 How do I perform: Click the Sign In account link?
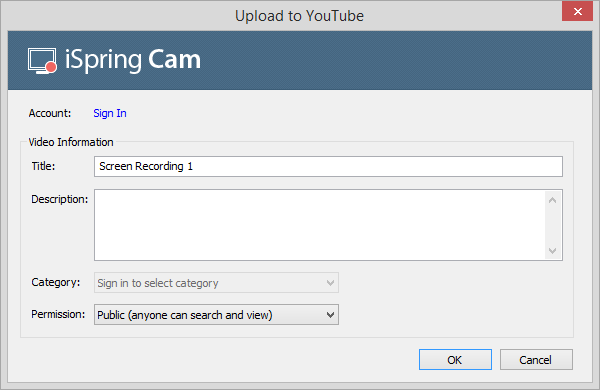pos(110,113)
